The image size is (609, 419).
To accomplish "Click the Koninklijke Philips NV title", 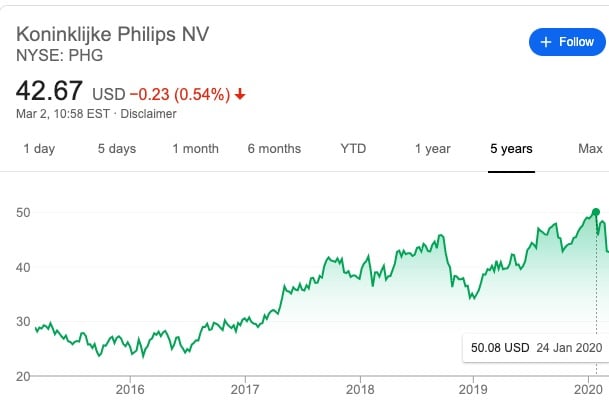I will pos(112,33).
